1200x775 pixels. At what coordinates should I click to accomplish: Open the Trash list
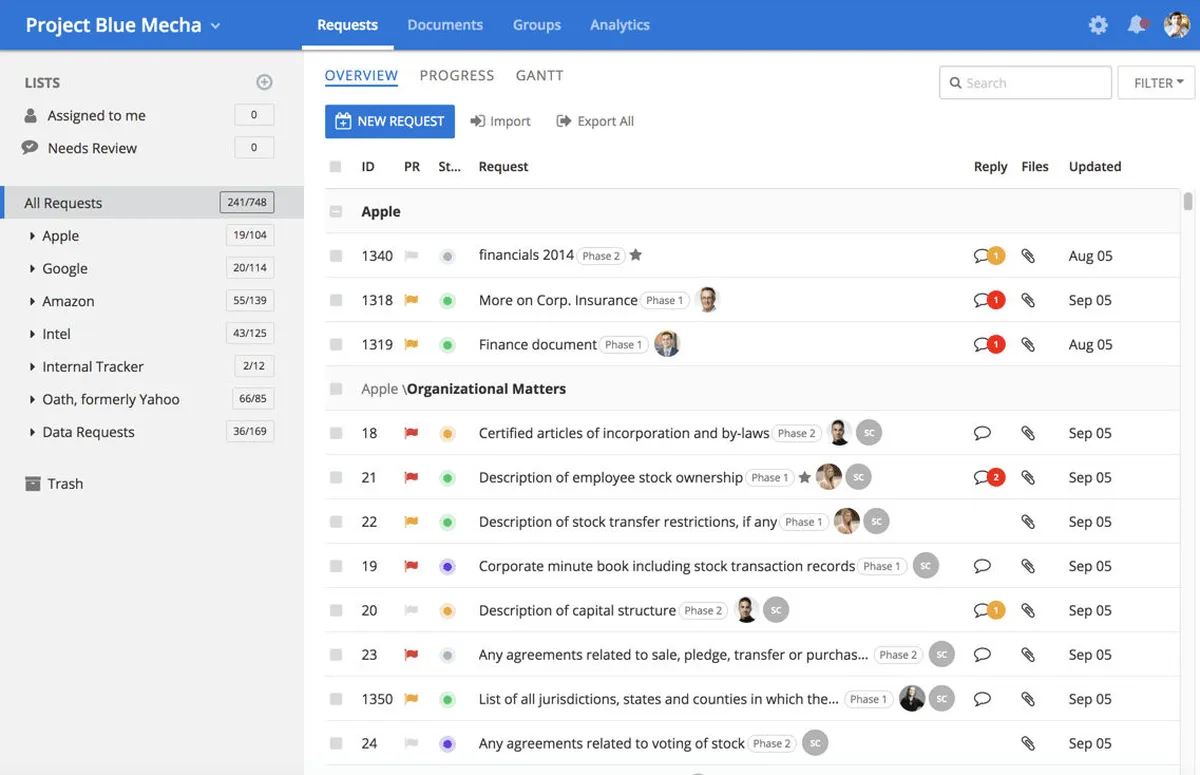tap(65, 483)
